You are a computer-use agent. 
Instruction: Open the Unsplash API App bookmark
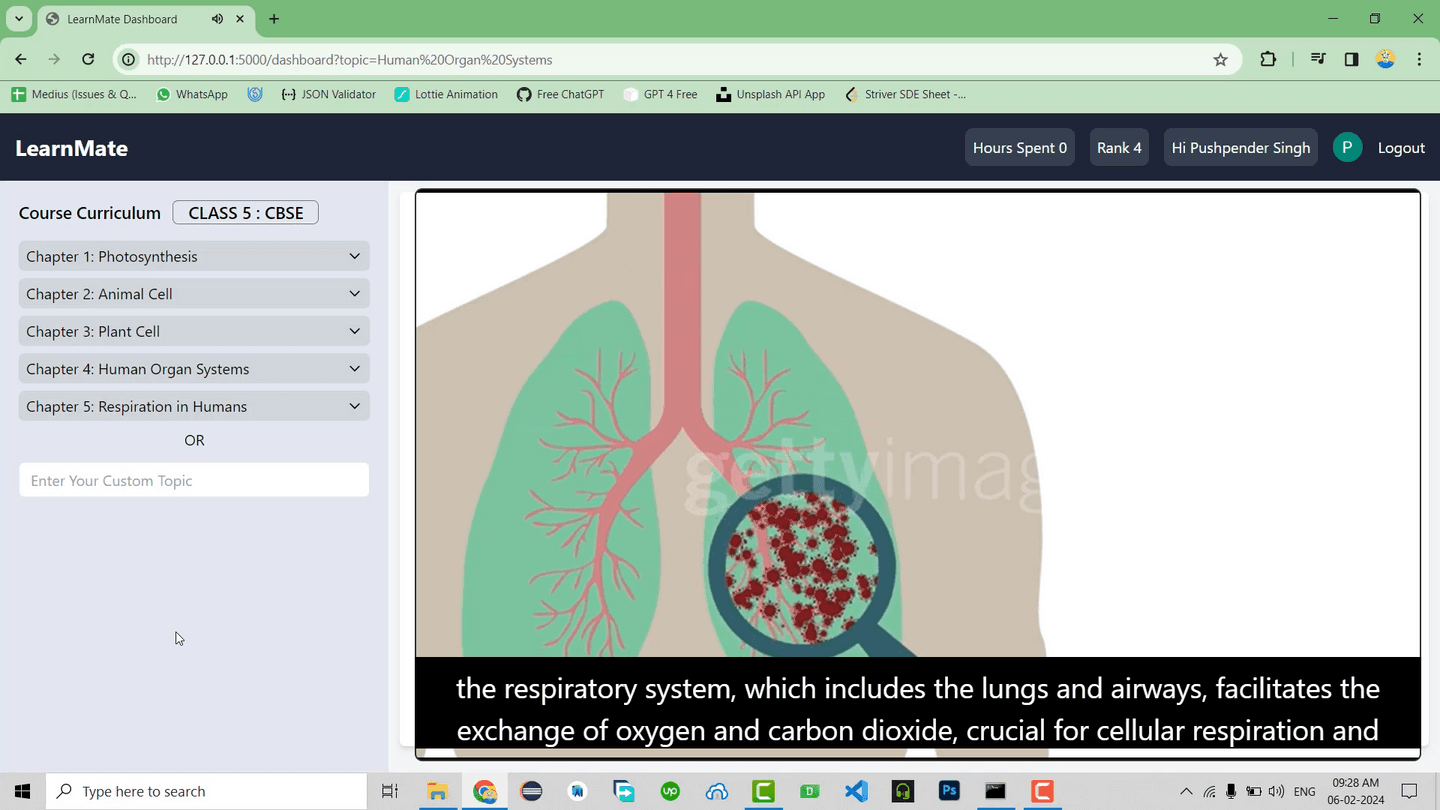[771, 94]
